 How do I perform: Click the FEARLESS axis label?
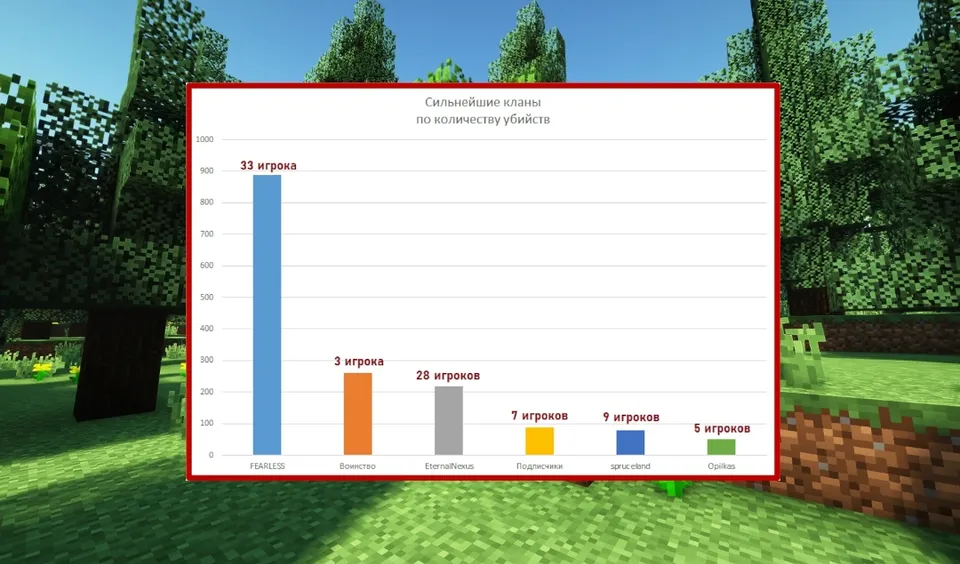[x=267, y=466]
